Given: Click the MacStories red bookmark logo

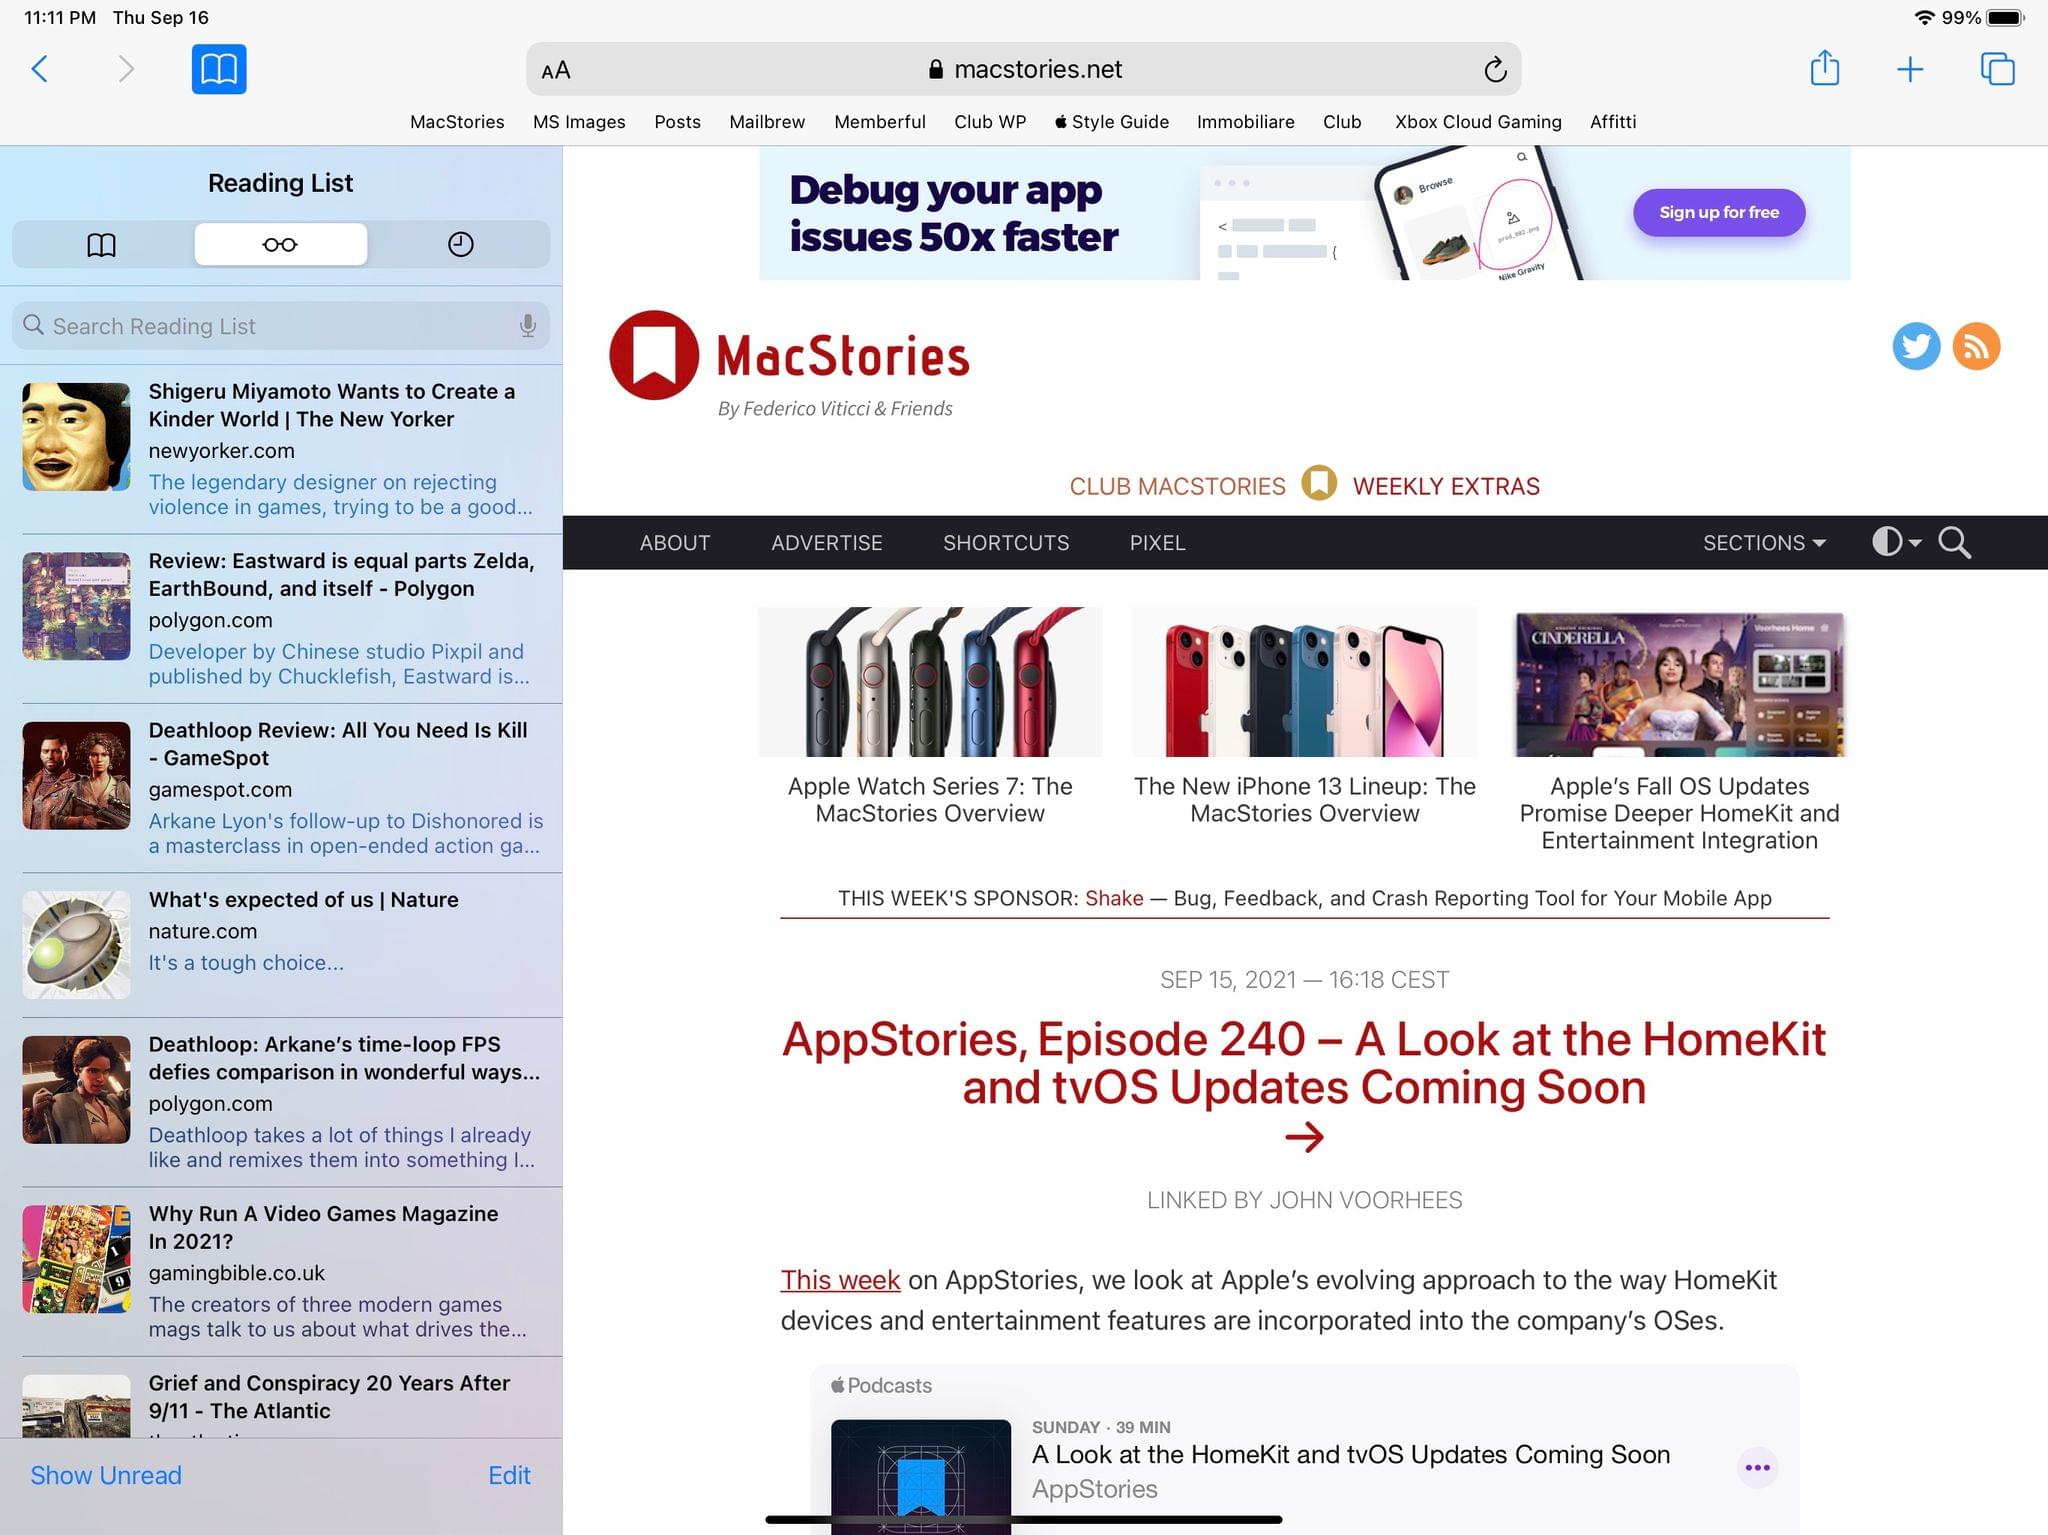Looking at the screenshot, I should (x=654, y=355).
